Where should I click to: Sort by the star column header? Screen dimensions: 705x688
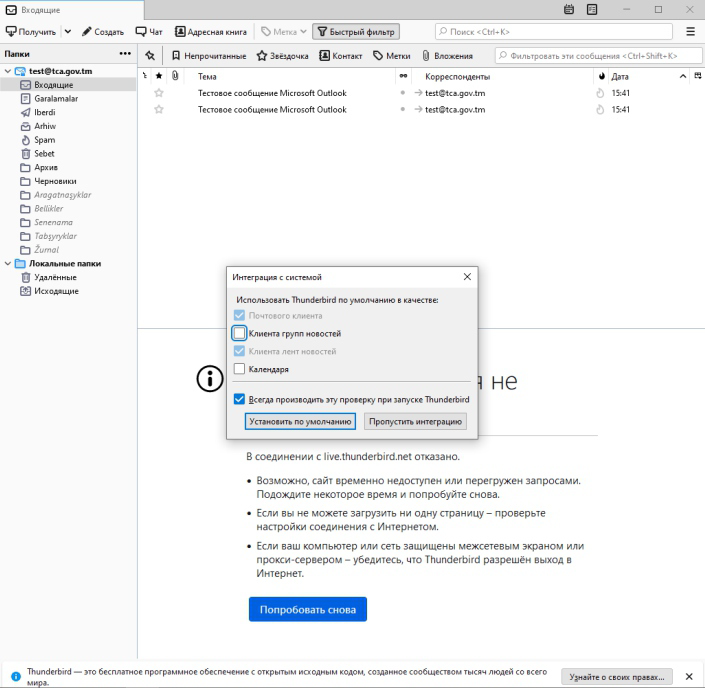coord(159,76)
